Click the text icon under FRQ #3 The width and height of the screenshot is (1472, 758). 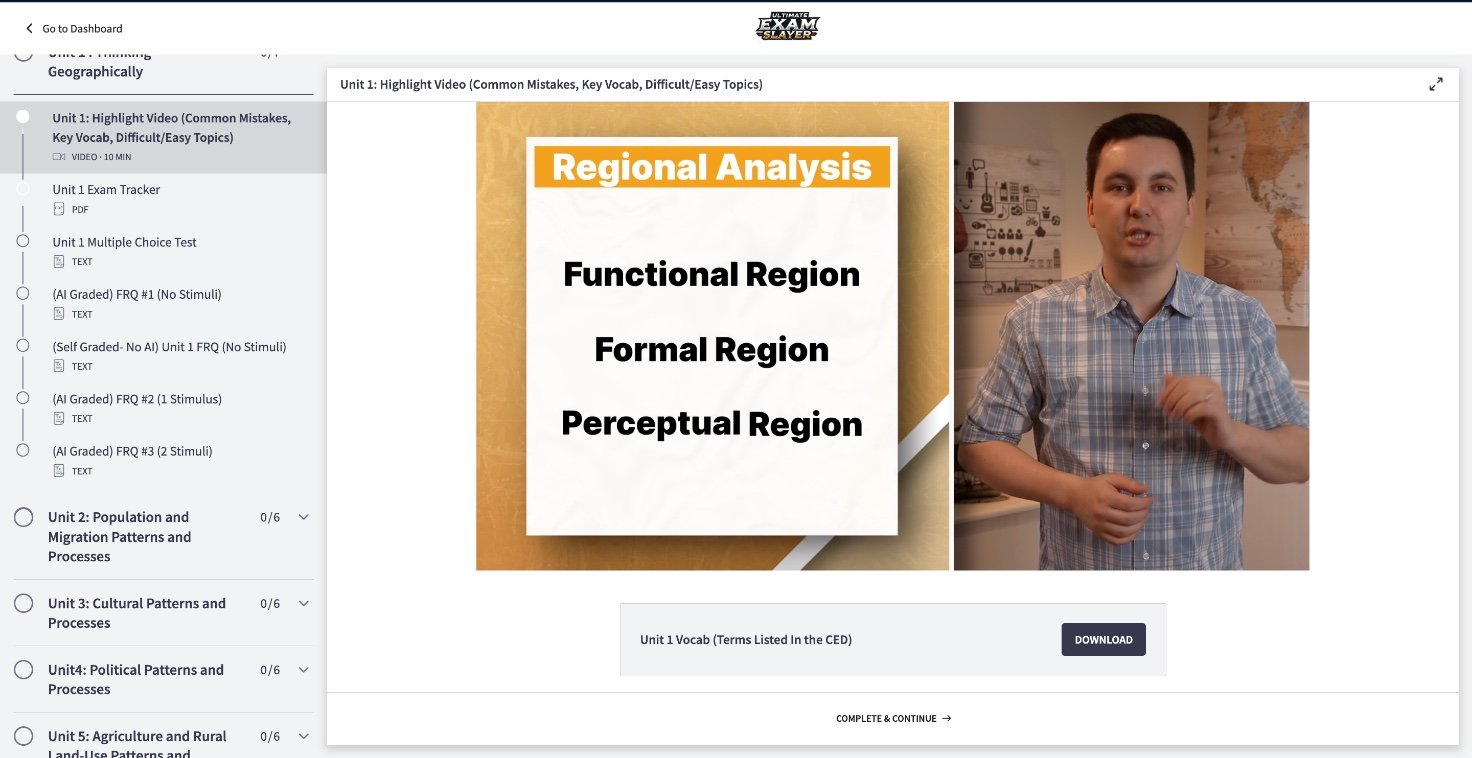click(59, 470)
